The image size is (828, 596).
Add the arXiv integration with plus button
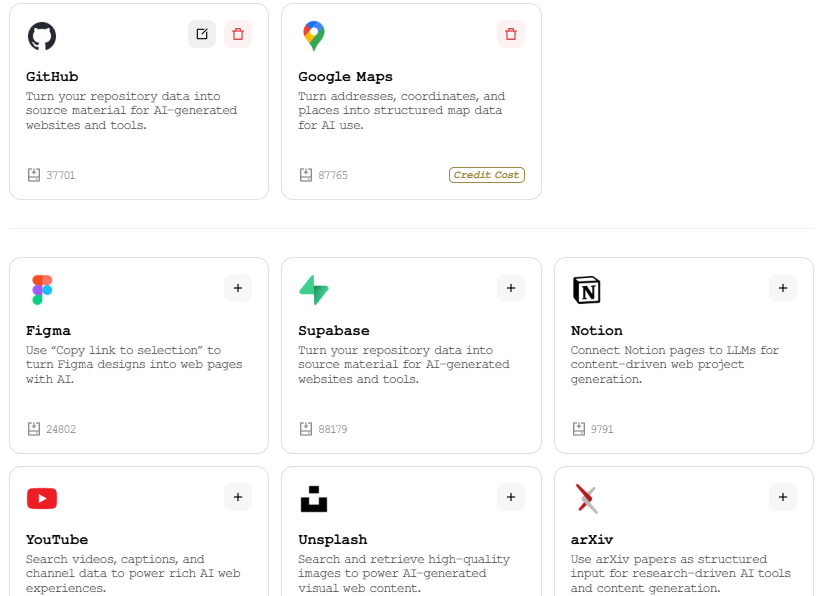click(x=783, y=497)
